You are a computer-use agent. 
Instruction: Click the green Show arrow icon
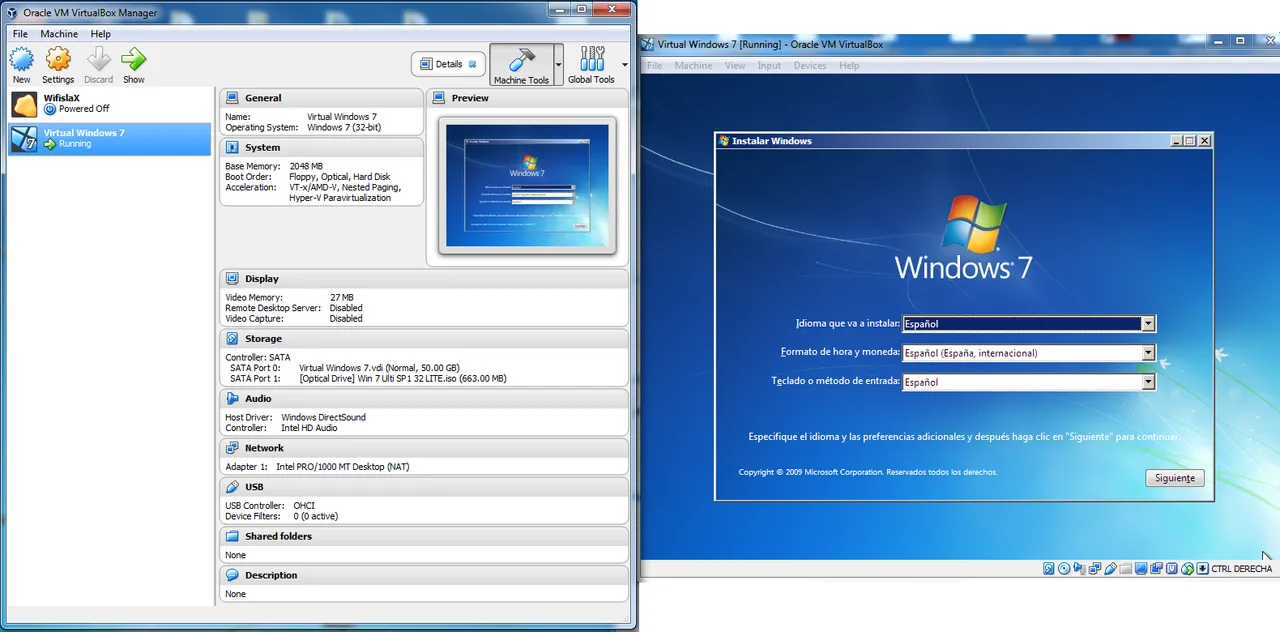133,59
